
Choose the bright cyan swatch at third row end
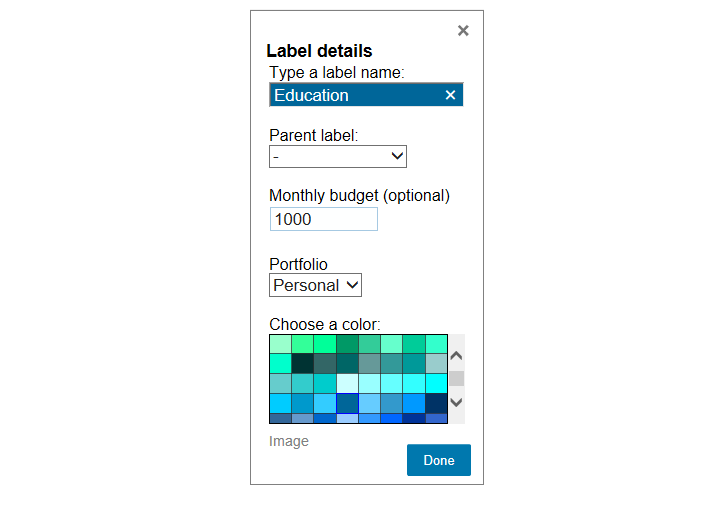436,383
